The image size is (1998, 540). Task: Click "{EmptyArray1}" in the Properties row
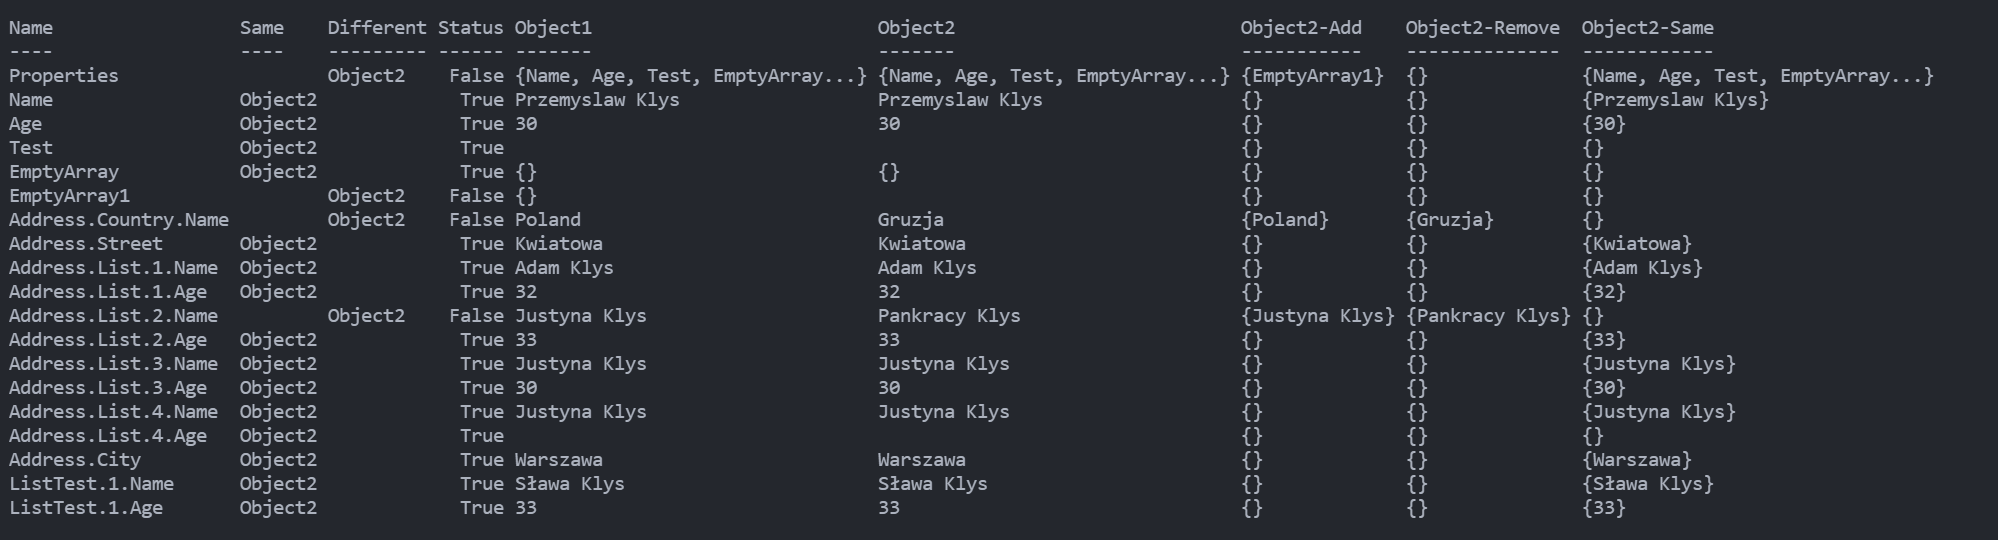(1312, 76)
